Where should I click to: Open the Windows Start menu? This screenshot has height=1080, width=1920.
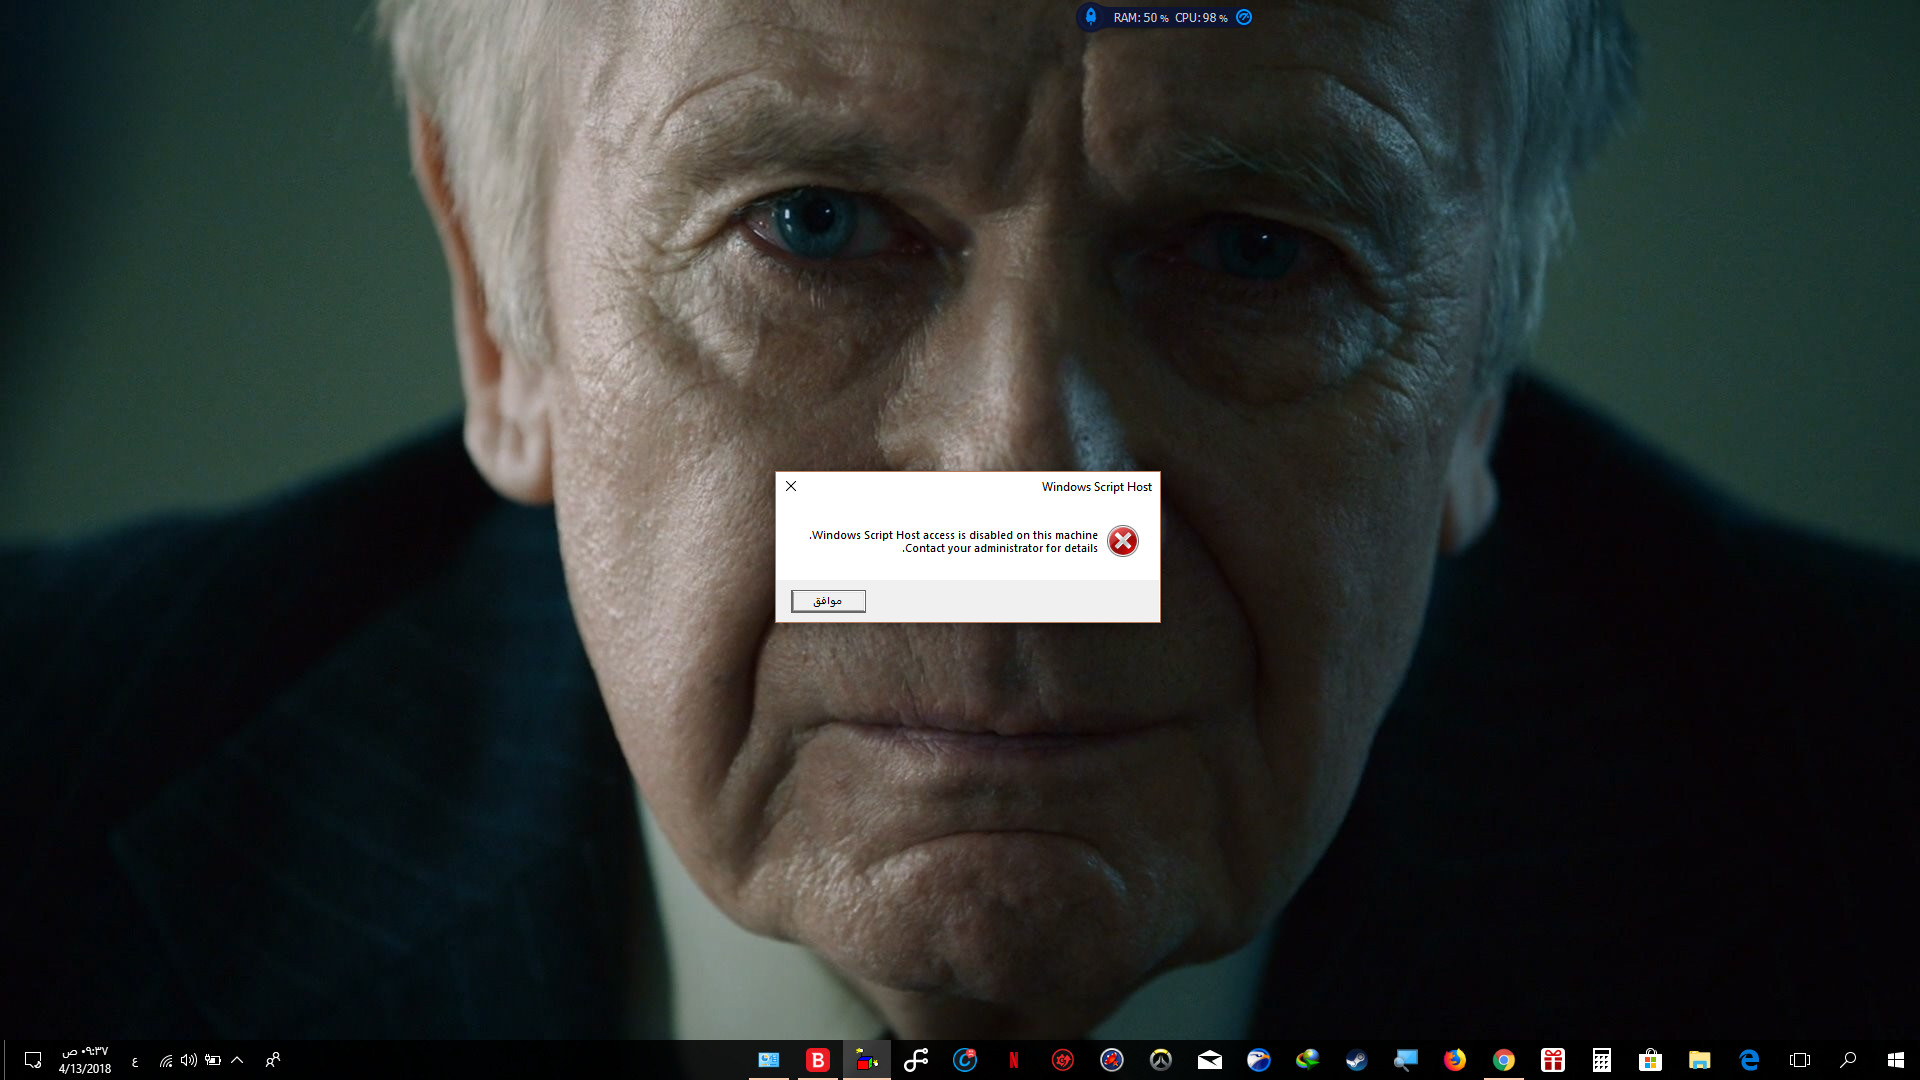coord(1895,1060)
